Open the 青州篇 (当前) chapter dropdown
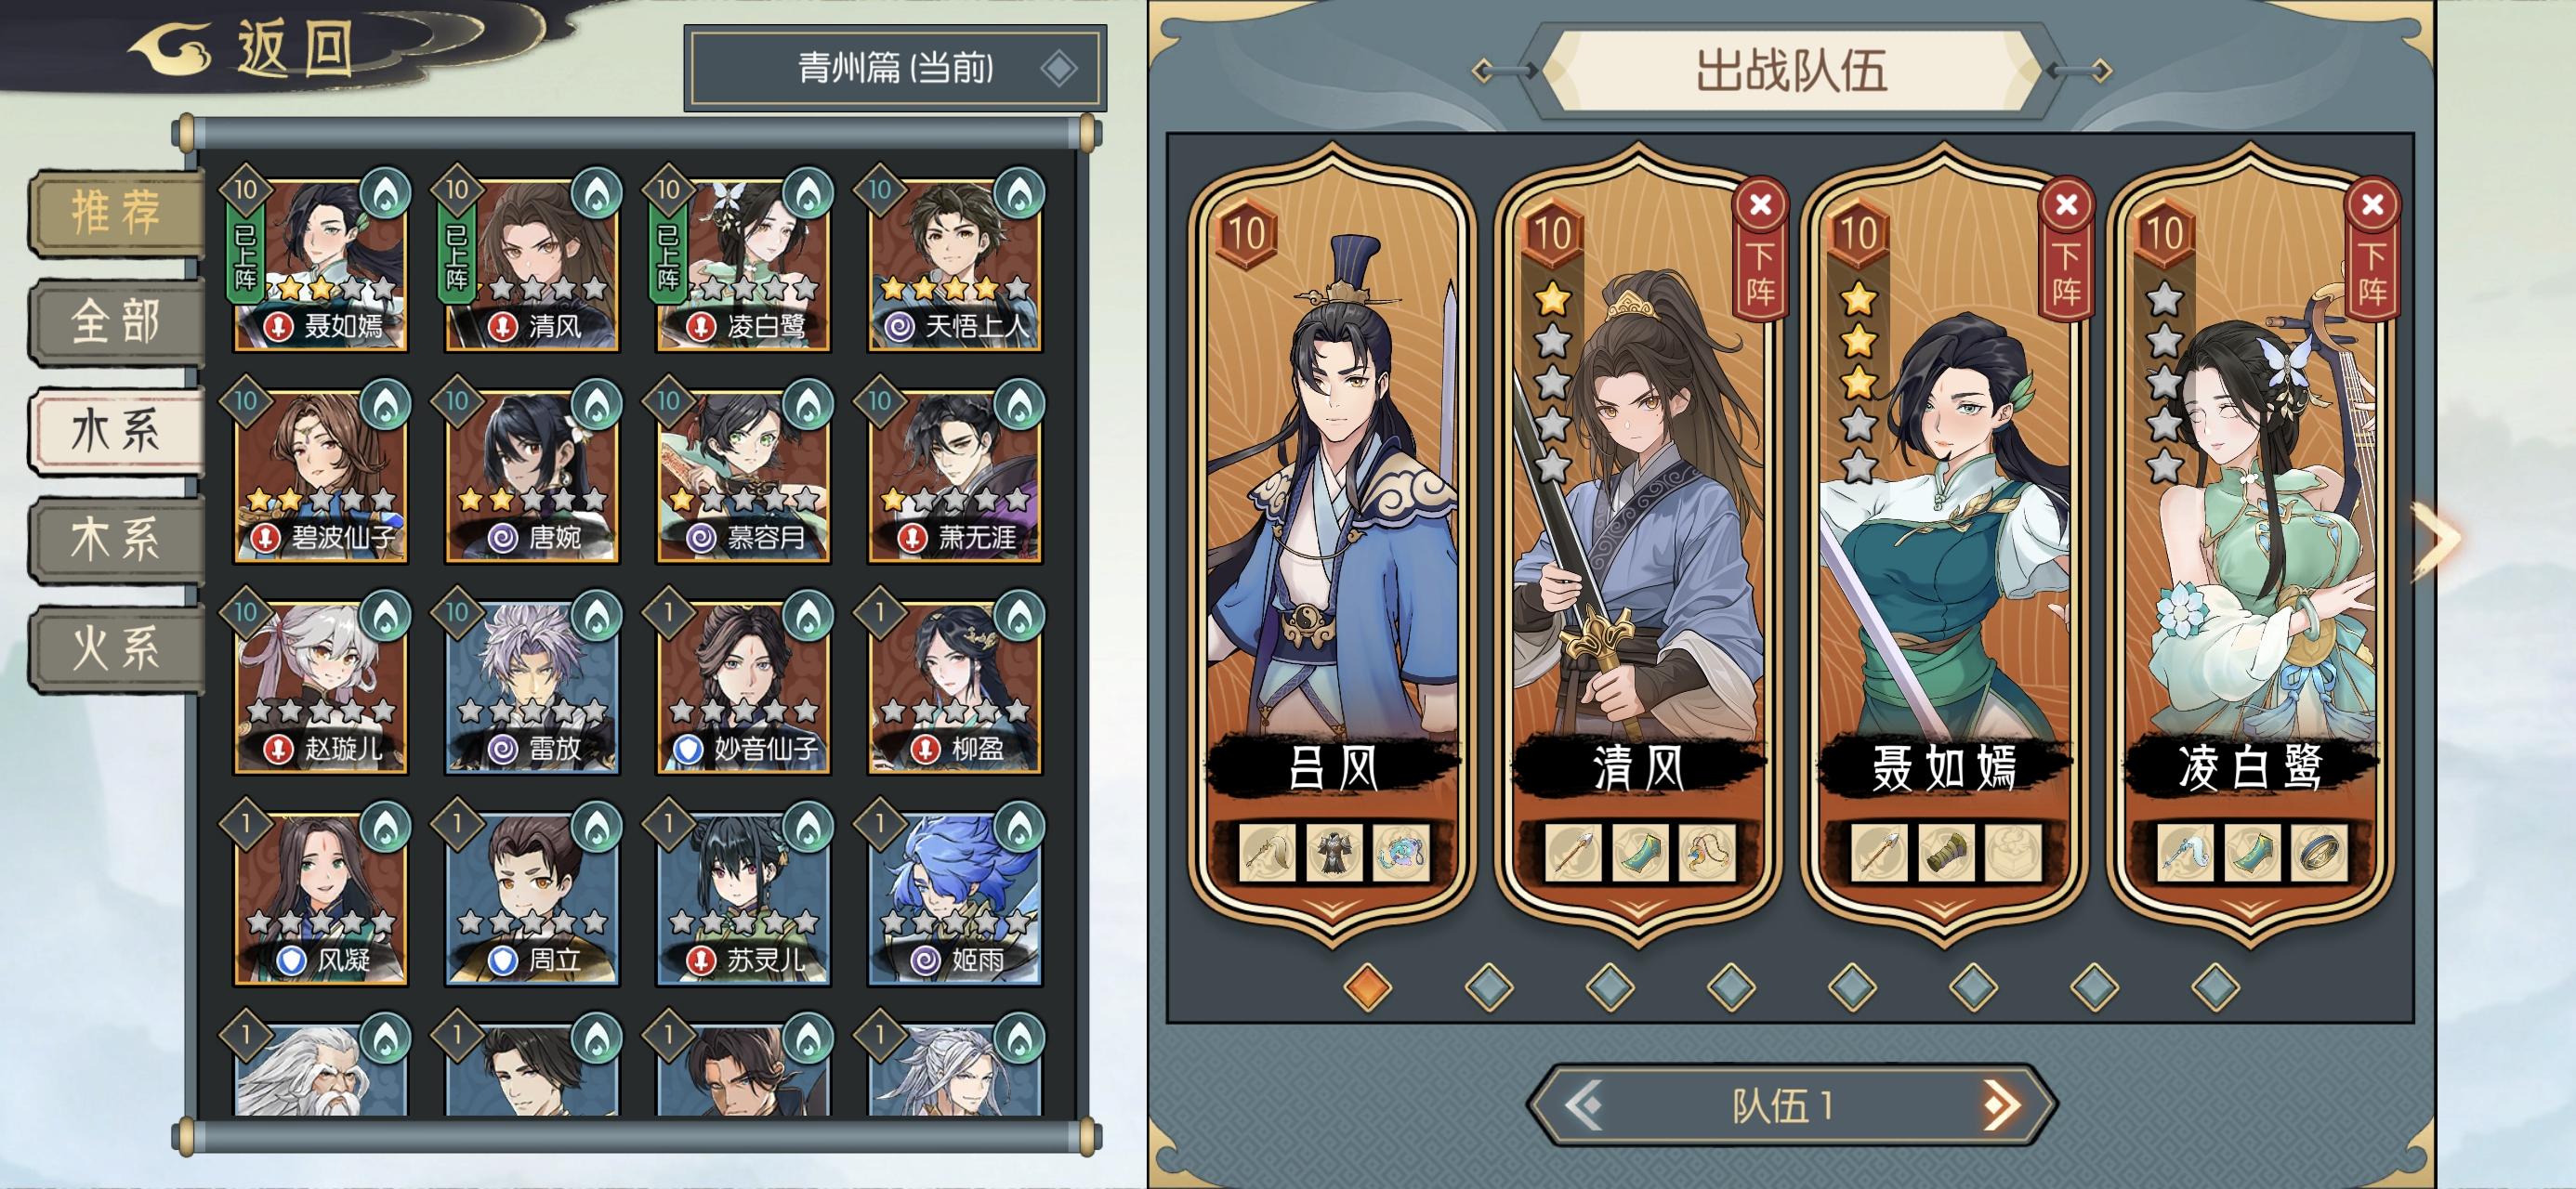This screenshot has width=2576, height=1189. click(x=895, y=68)
